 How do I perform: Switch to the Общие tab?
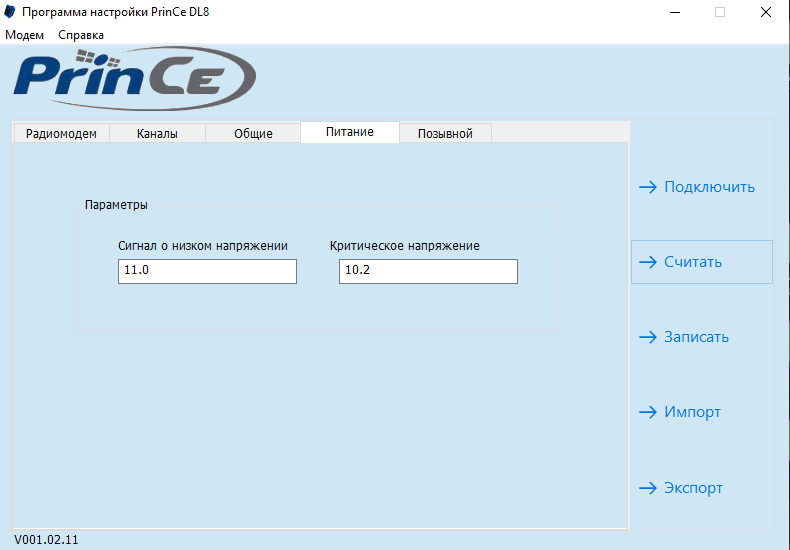pos(253,133)
